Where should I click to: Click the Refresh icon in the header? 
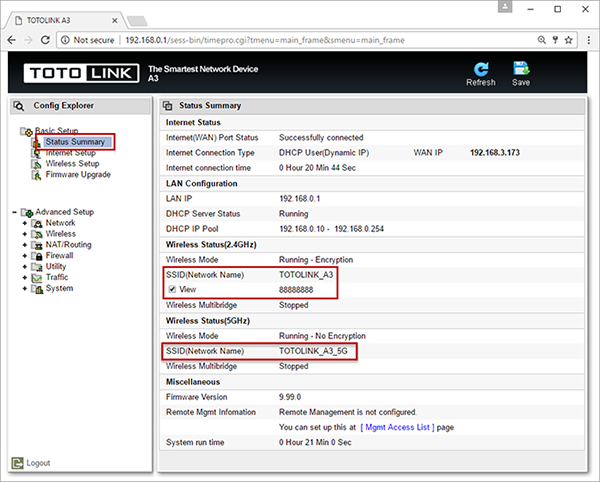[x=481, y=69]
